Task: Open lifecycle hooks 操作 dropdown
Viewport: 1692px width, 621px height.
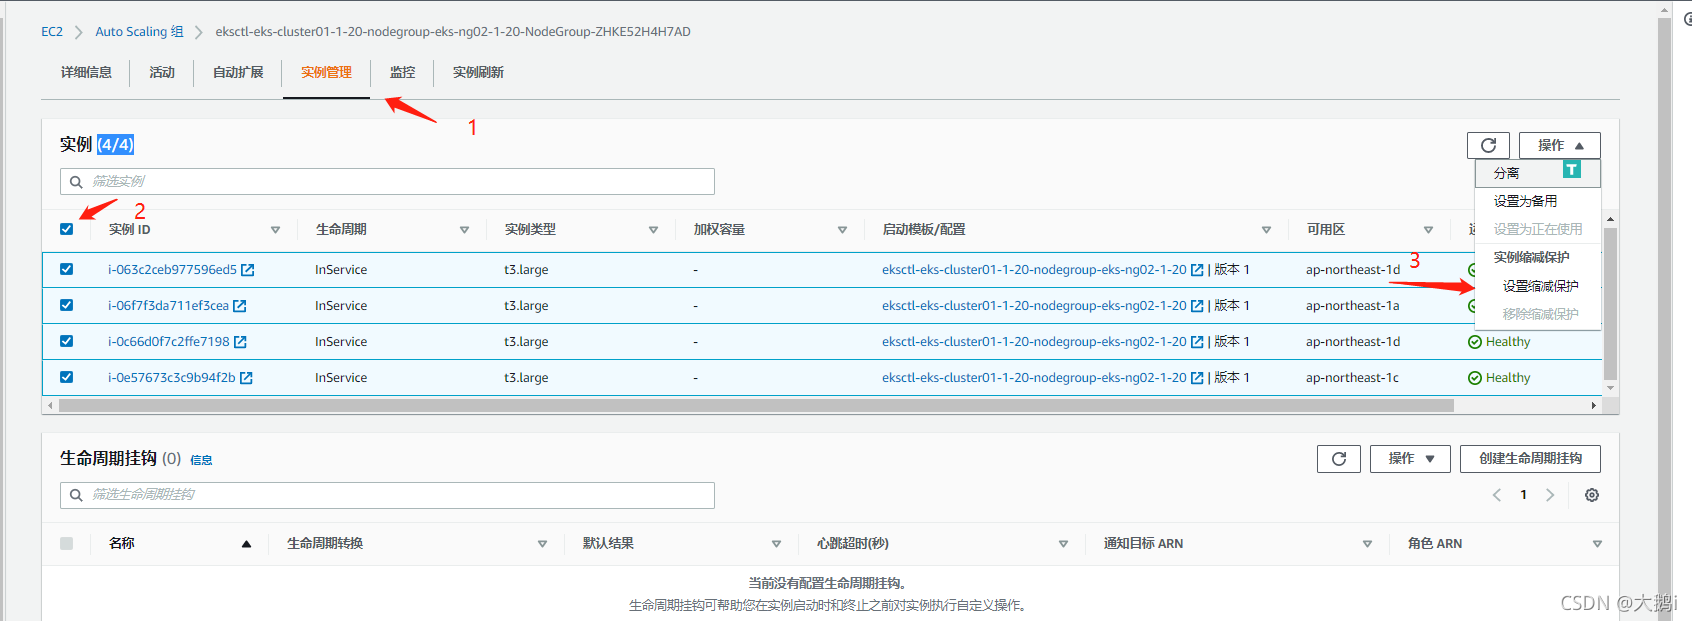Action: (x=1410, y=459)
